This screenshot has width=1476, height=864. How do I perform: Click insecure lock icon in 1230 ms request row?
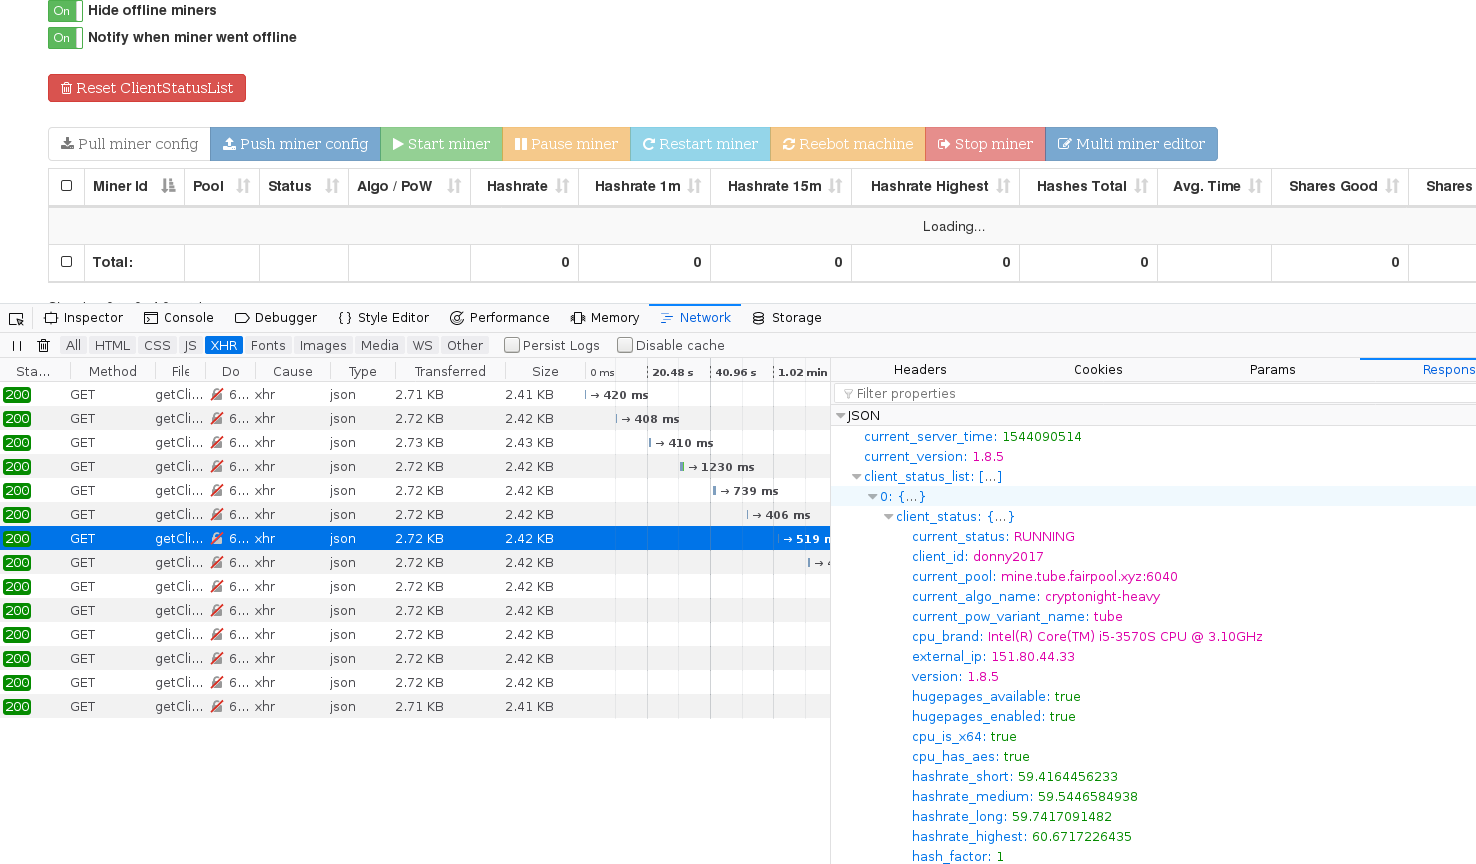[217, 467]
